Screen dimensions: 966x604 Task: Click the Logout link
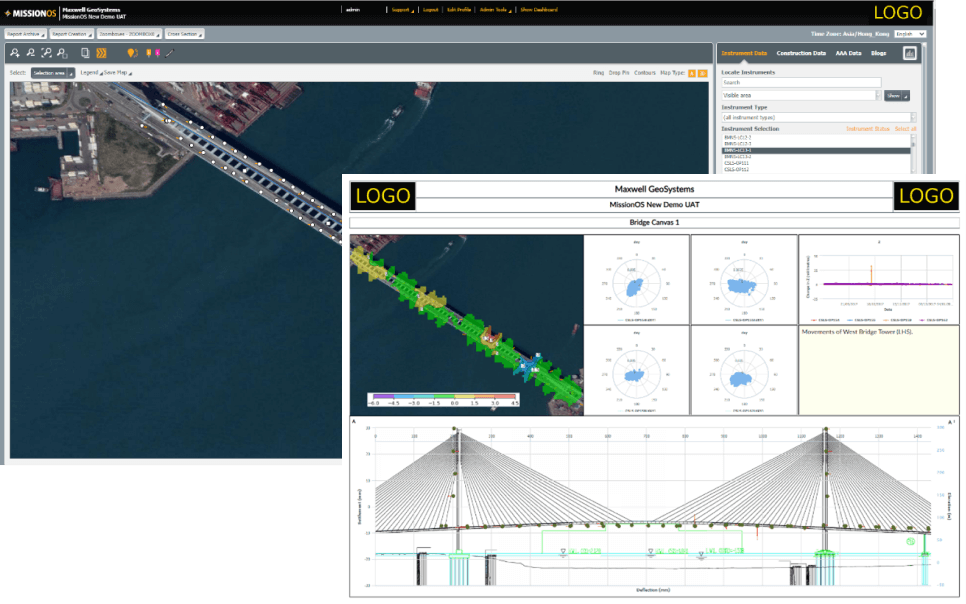[x=431, y=10]
